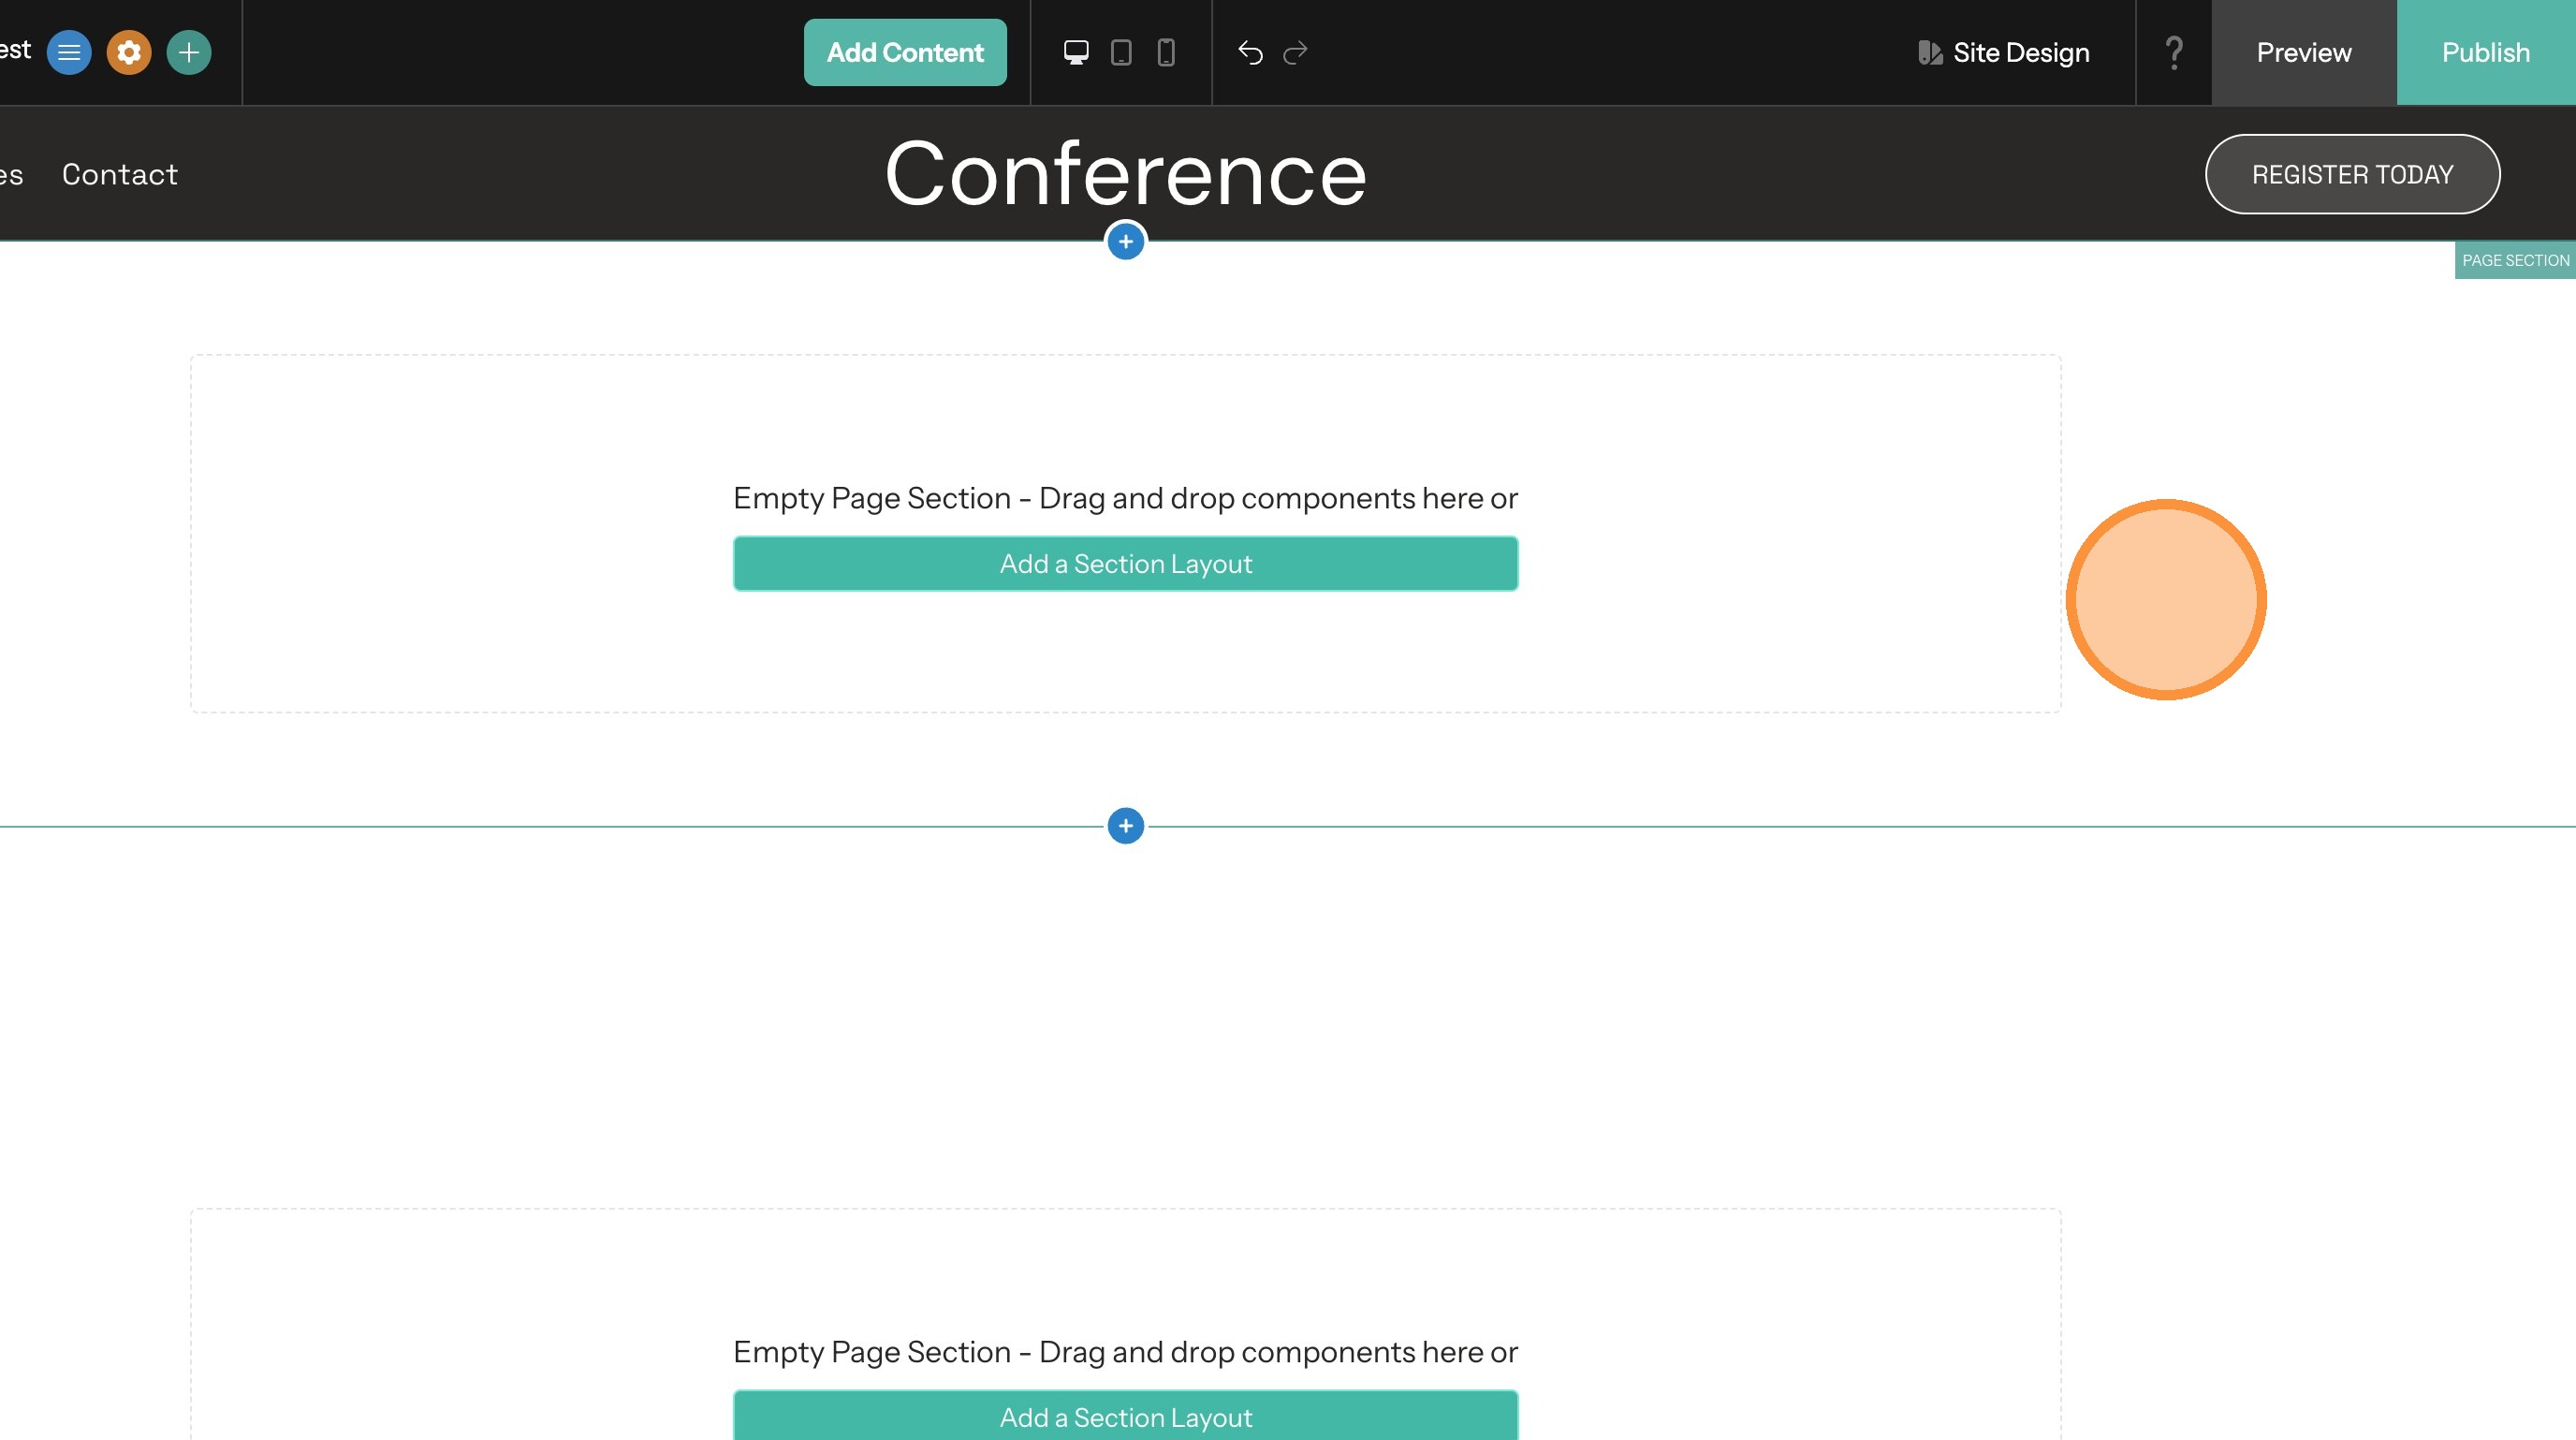
Task: Publish the website
Action: pos(2486,52)
